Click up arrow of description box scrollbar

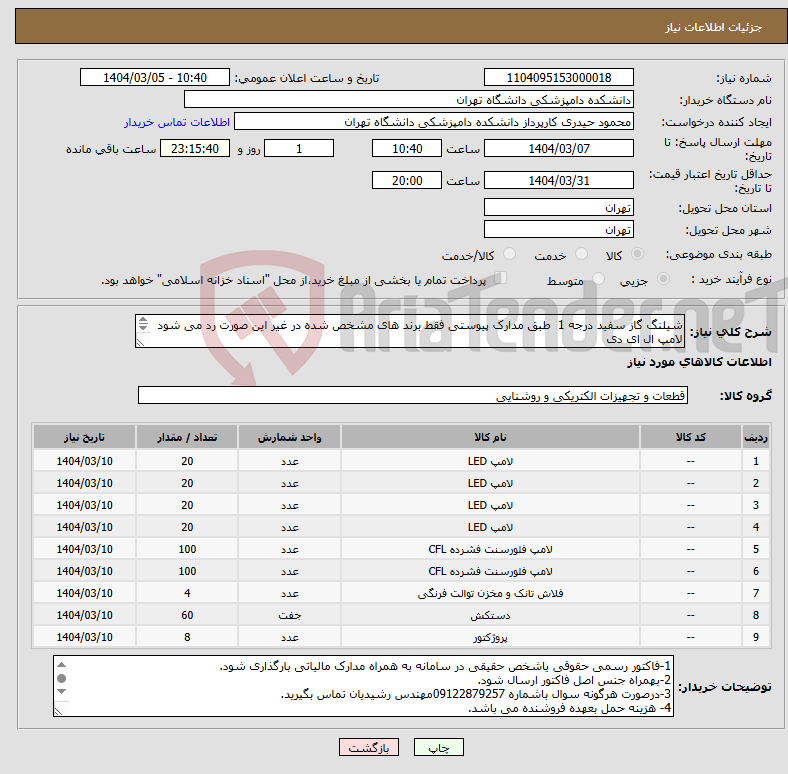143,320
